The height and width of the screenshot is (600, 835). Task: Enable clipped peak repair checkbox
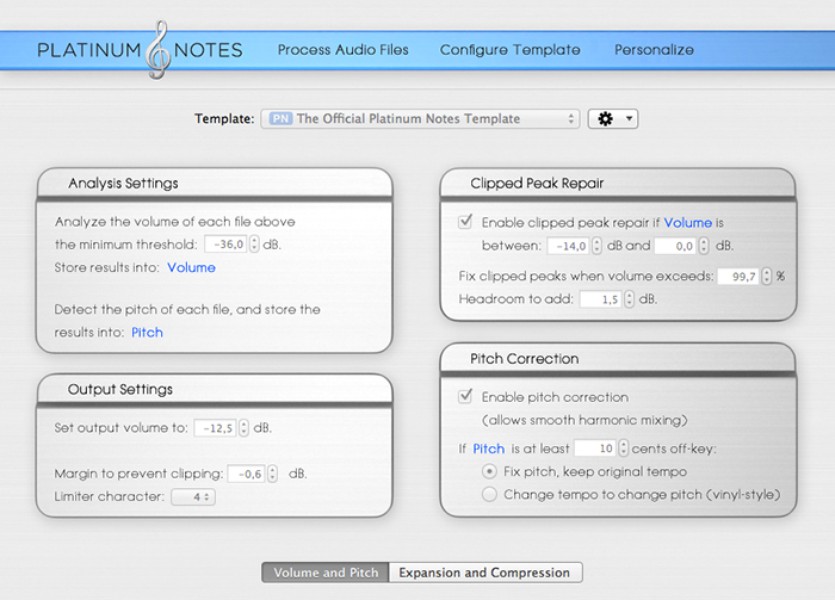tap(465, 222)
